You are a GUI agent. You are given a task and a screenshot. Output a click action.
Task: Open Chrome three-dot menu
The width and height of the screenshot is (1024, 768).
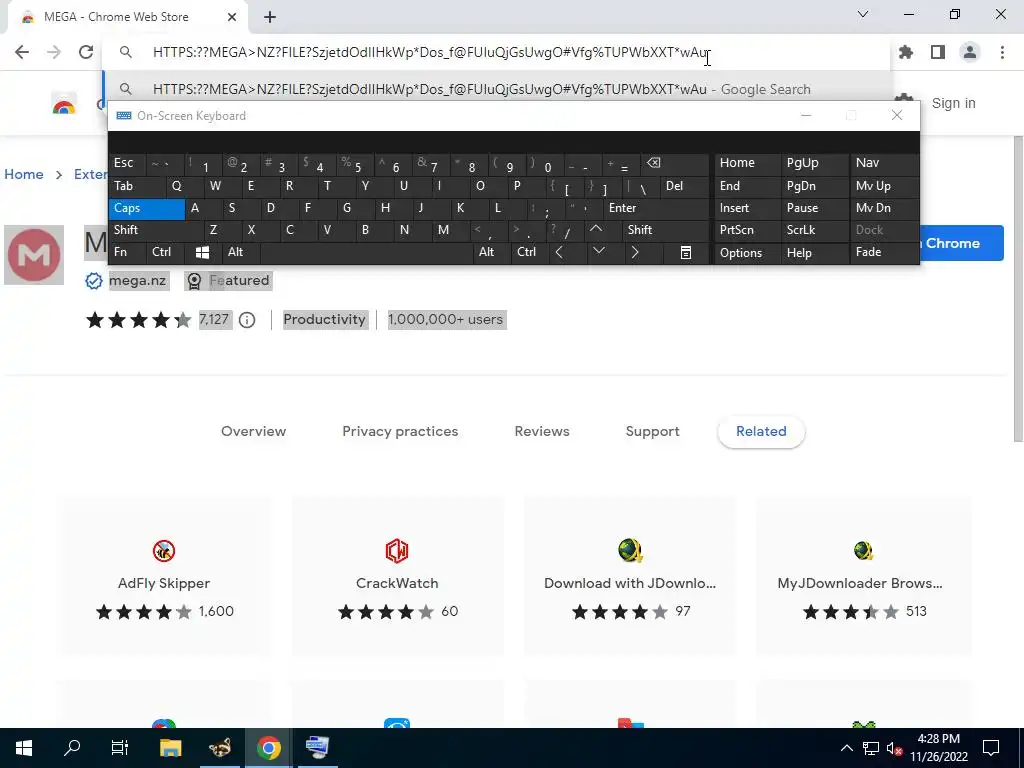click(1002, 52)
